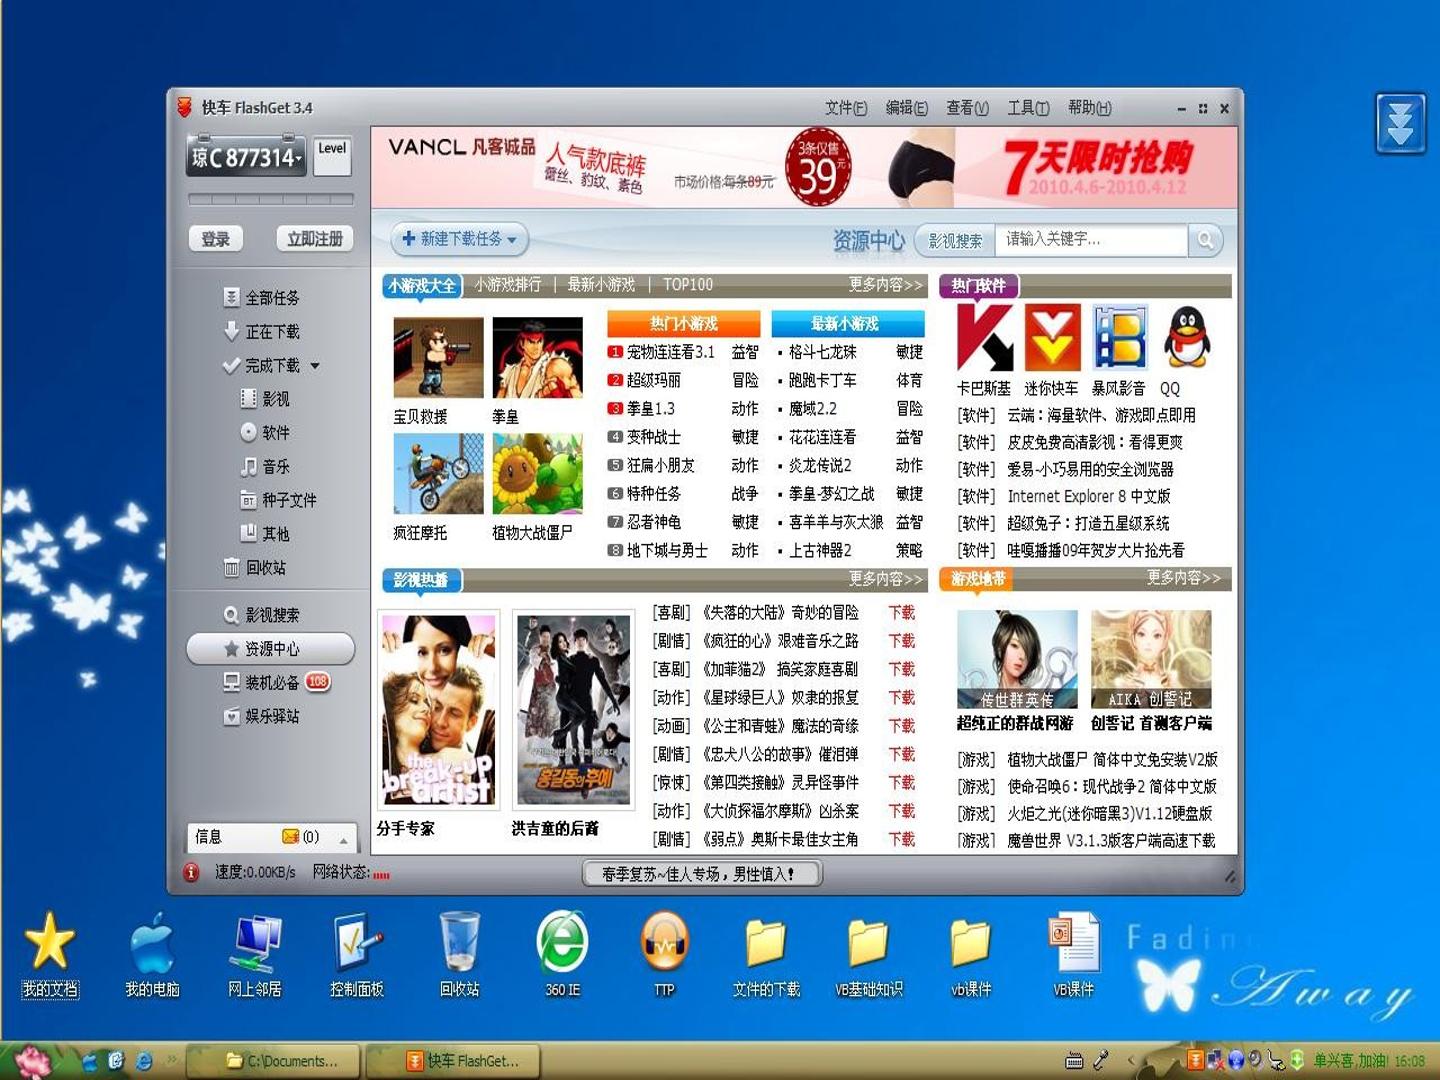Open the 宠物连连看3.1 game link

click(670, 352)
